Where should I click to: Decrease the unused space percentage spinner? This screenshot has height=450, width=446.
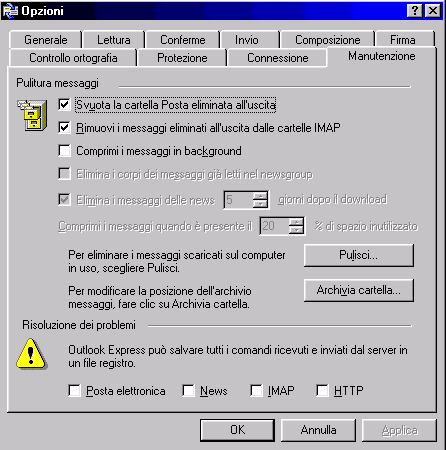[296, 230]
